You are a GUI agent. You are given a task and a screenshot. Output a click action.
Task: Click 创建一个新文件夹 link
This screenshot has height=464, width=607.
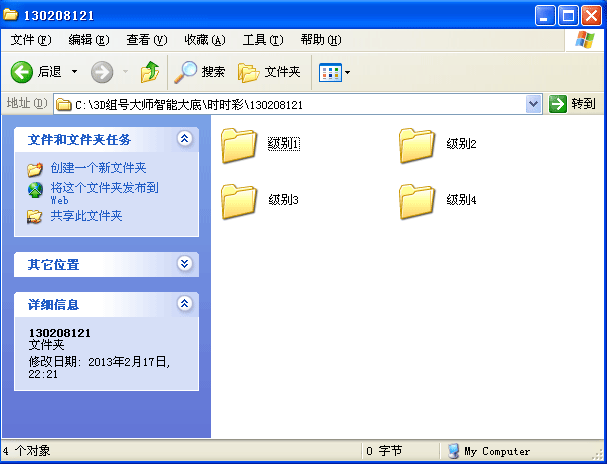pos(98,169)
